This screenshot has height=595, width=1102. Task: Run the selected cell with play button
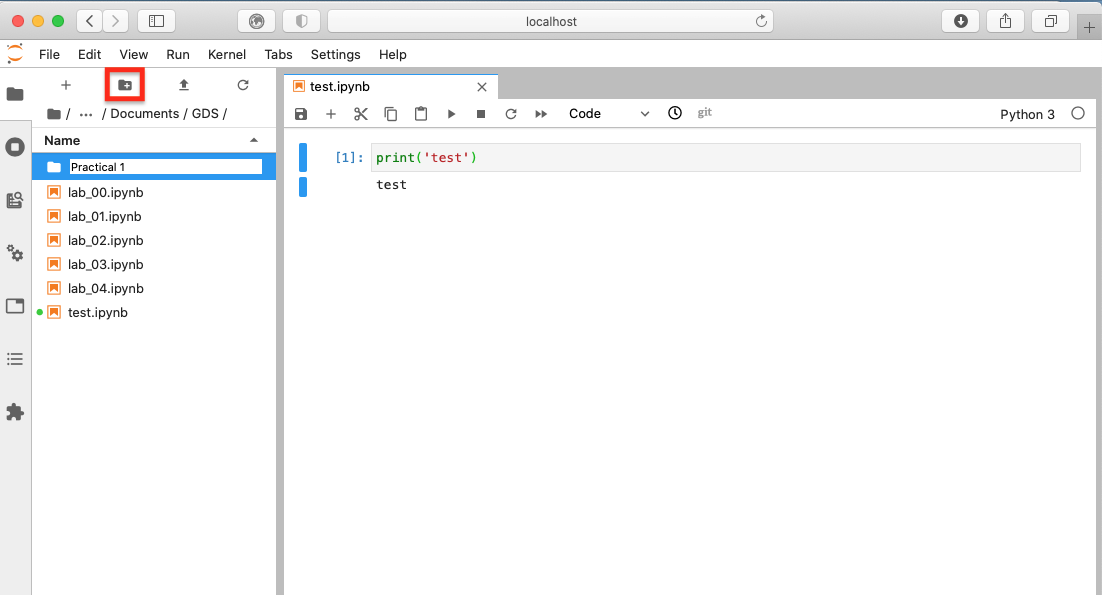pos(451,114)
